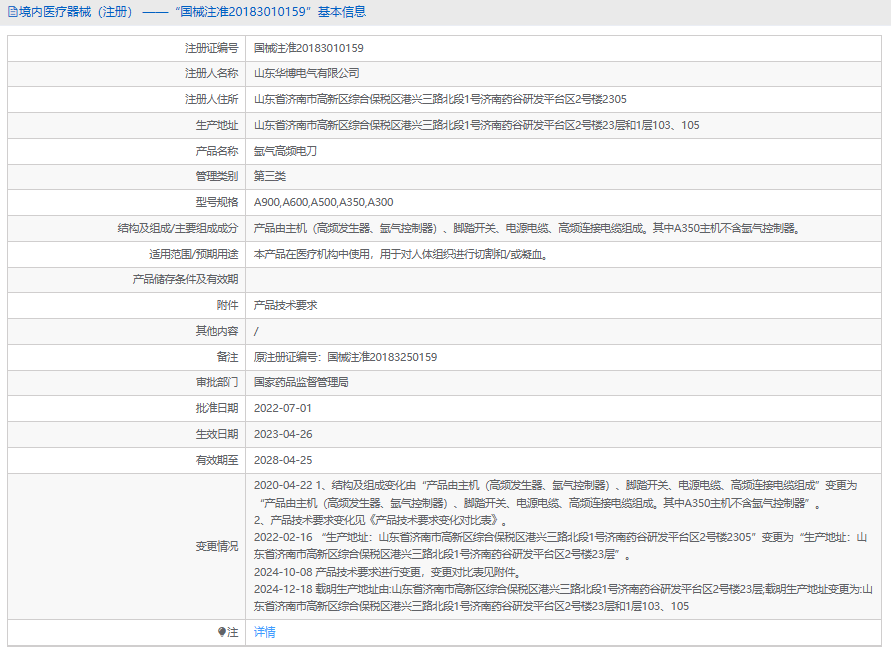The height and width of the screenshot is (650, 891).
Task: Select effective date 2023-04-26
Action: point(283,434)
